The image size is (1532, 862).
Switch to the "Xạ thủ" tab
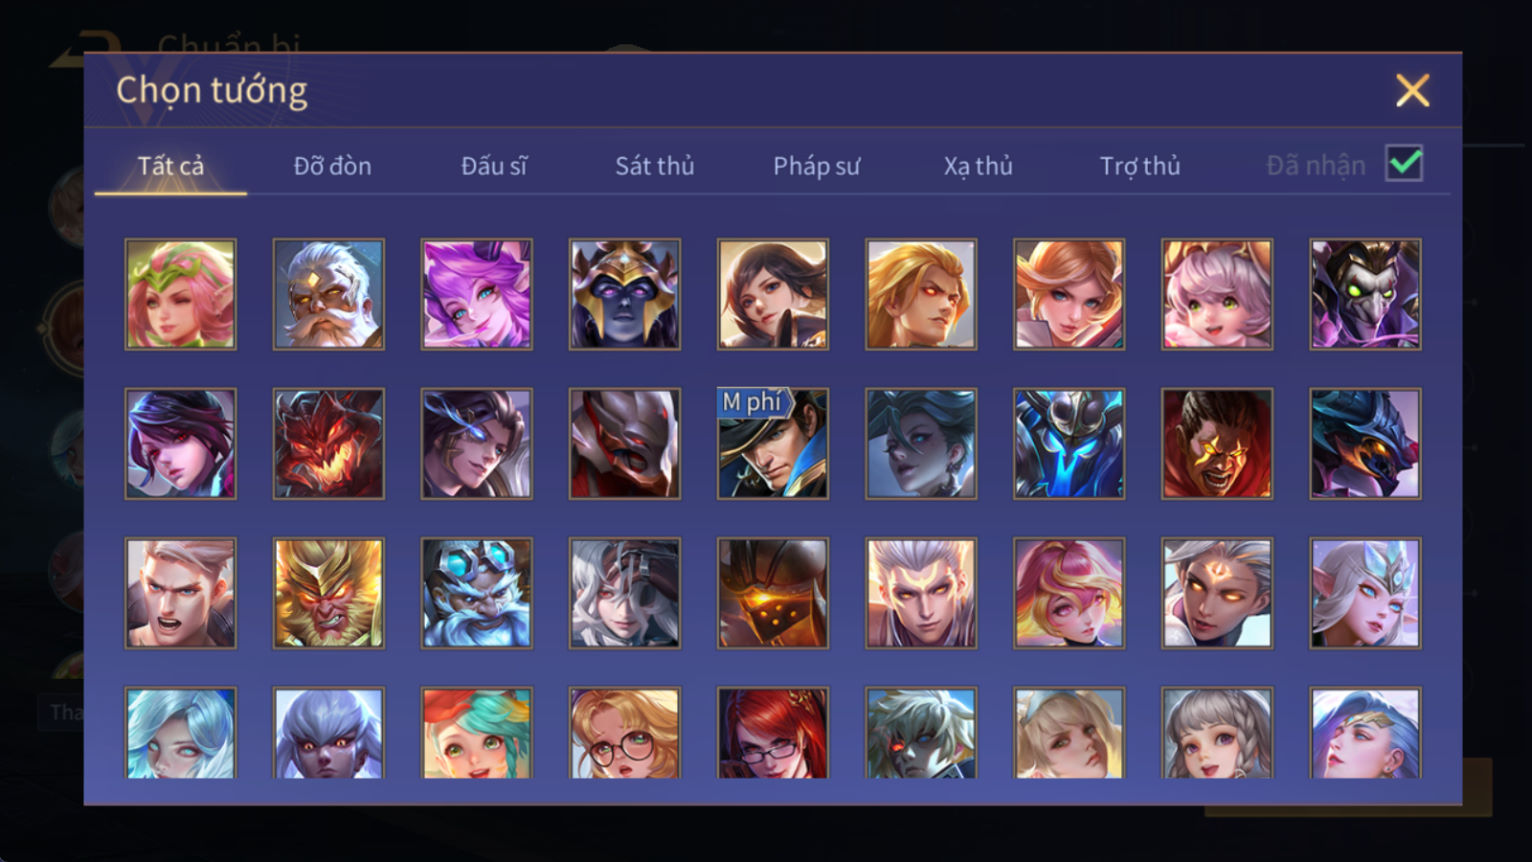(978, 166)
